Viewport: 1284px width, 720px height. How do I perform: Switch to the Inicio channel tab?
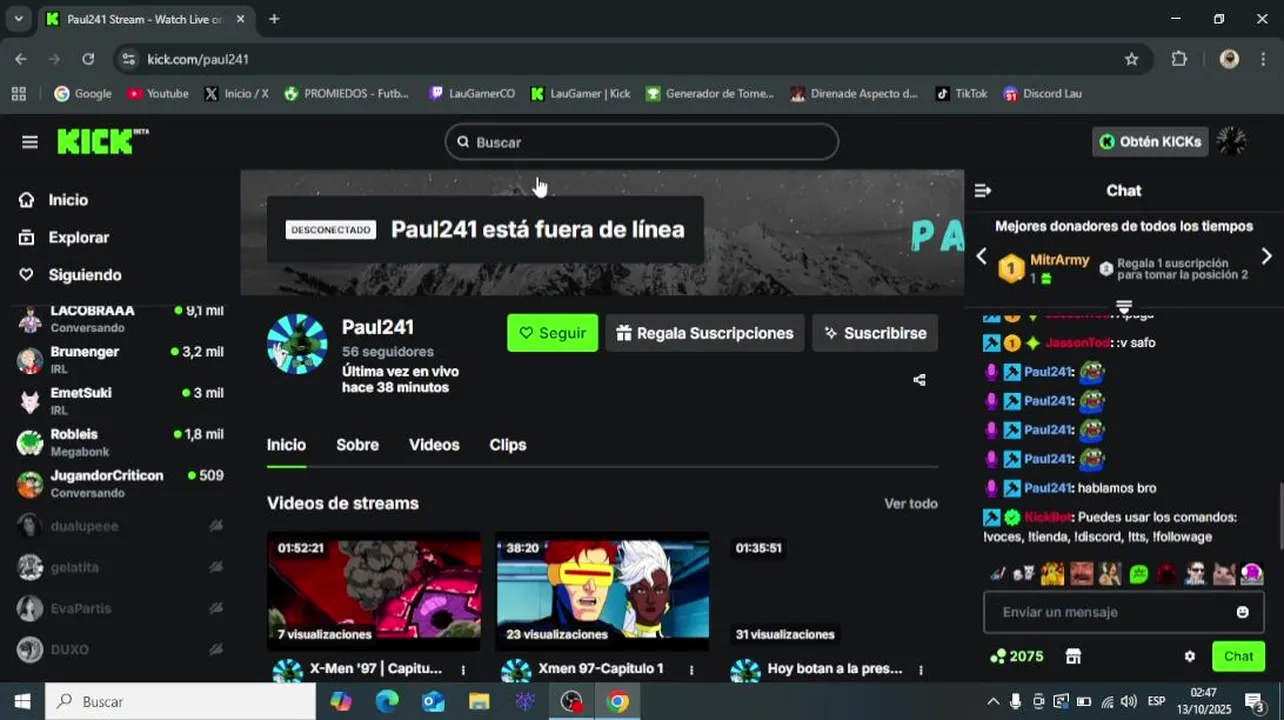[x=286, y=445]
